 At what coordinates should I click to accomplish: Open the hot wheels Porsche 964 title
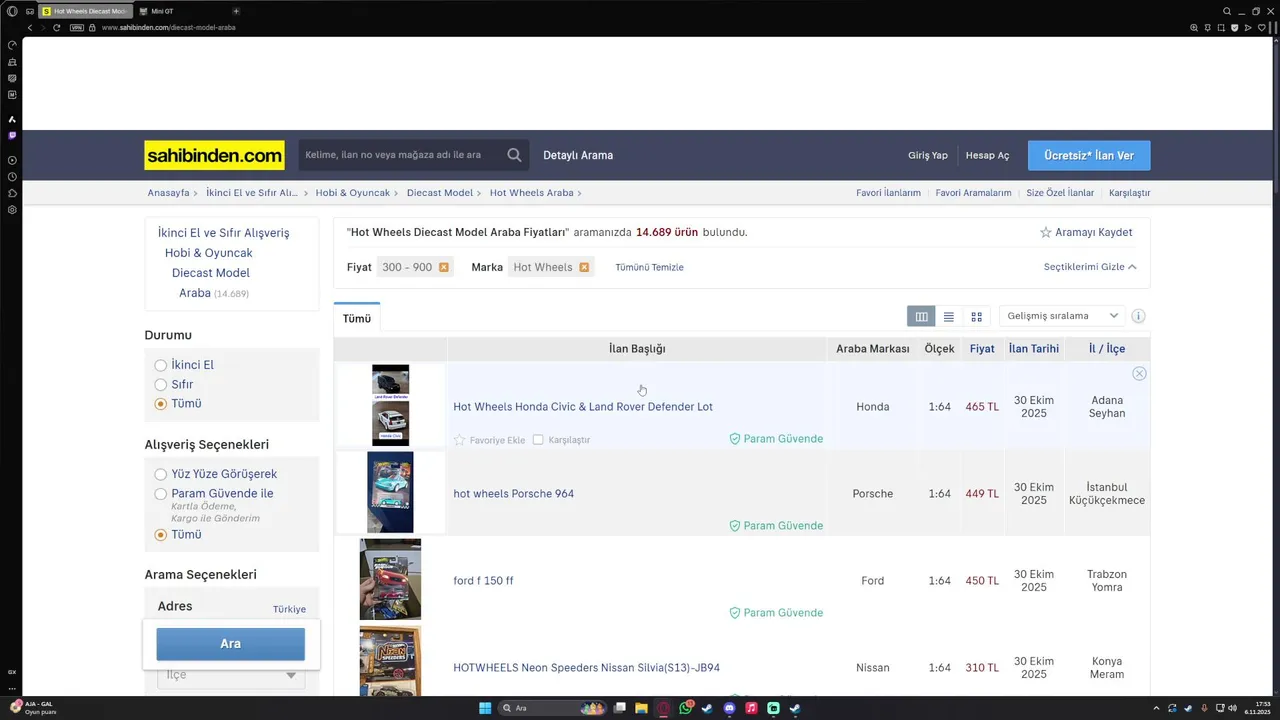513,494
